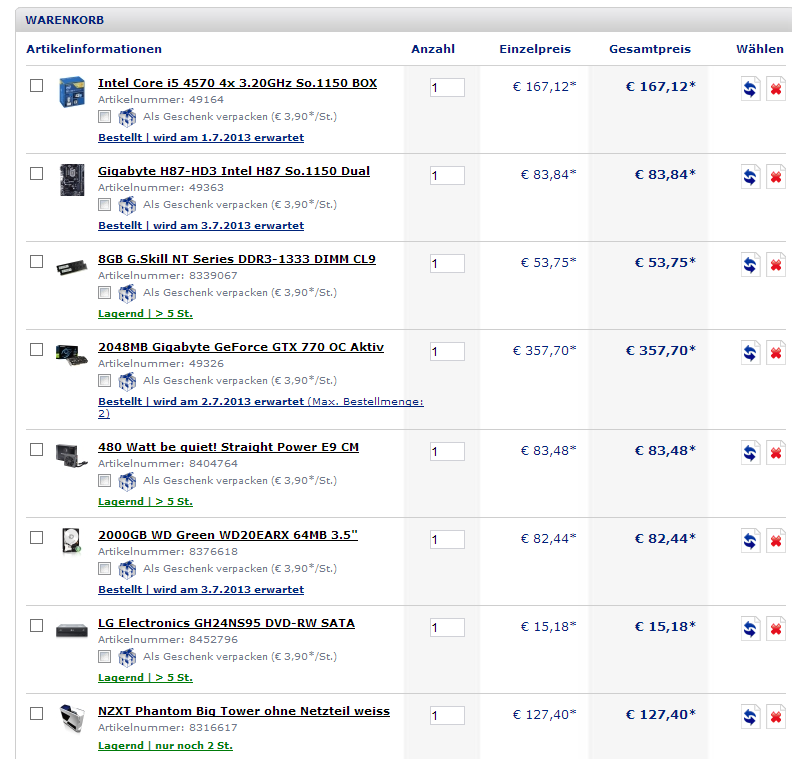Update icon for WD Green hard drive
Viewport: 792px width, 759px height.
[x=751, y=541]
